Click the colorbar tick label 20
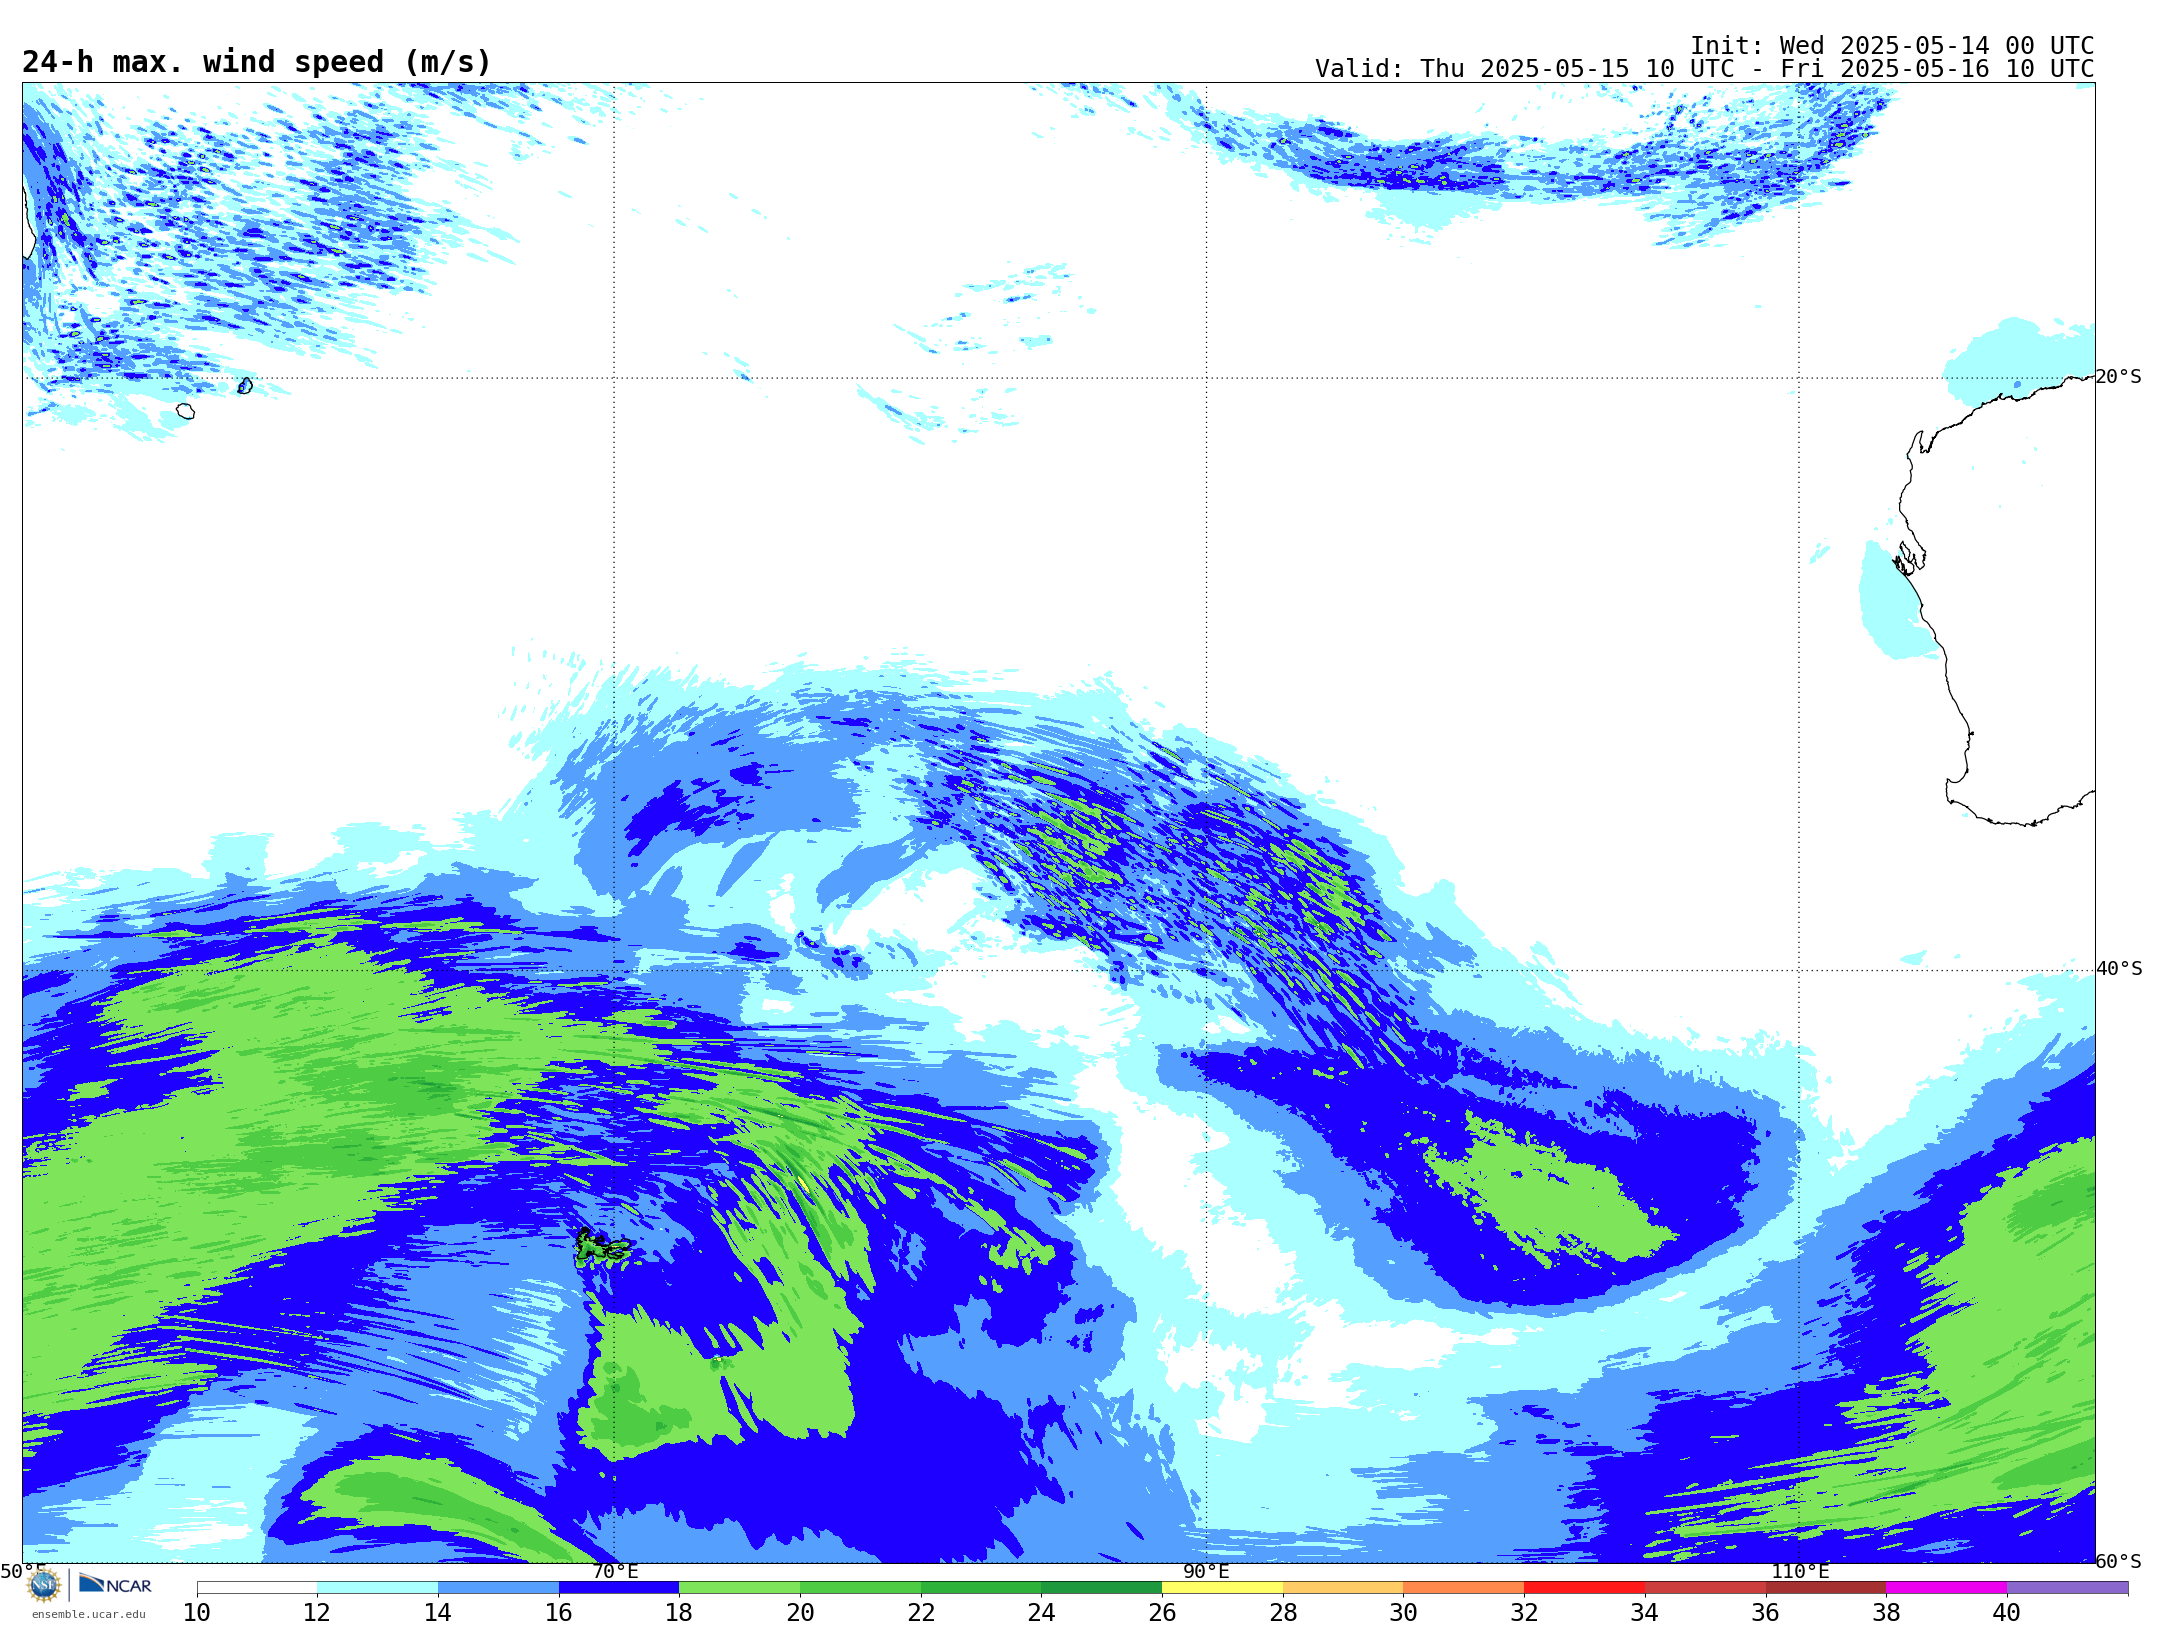The image size is (2160, 1626). [x=800, y=1612]
